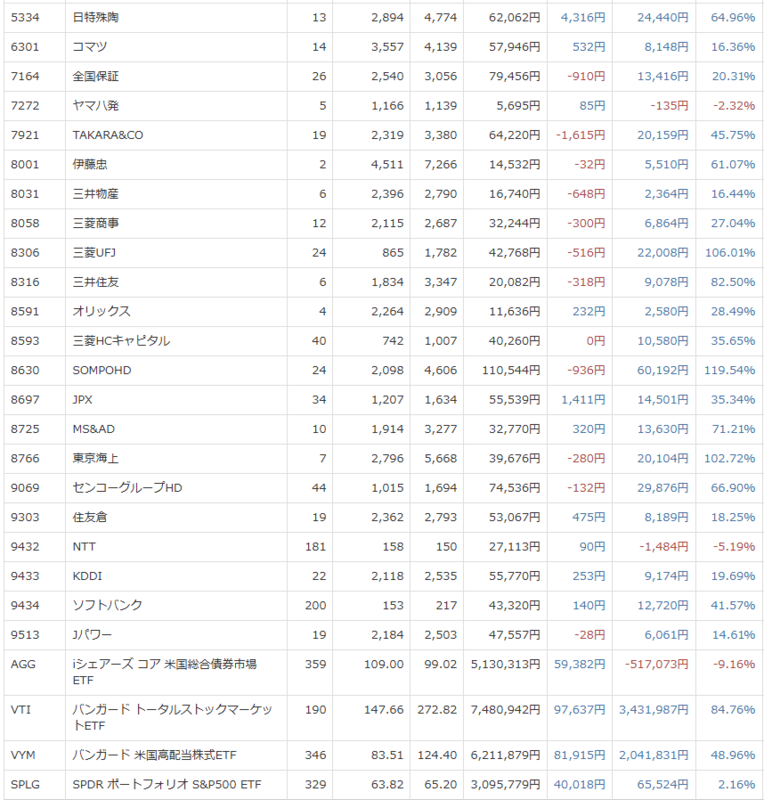The image size is (764, 800).
Task: Click the -1,615円 daily change value
Action: click(581, 135)
